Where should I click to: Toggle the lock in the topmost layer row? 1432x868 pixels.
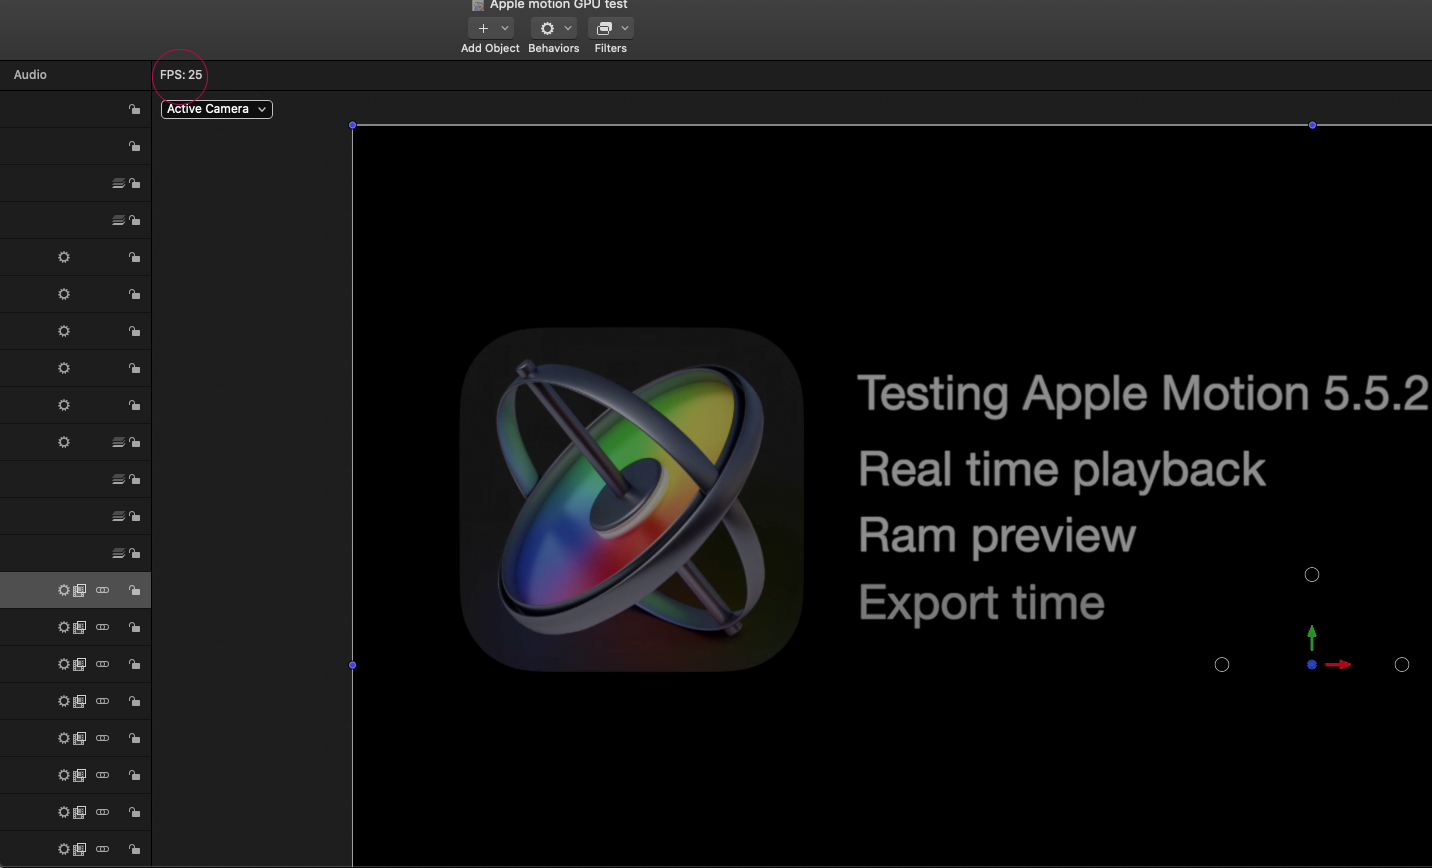(x=134, y=109)
